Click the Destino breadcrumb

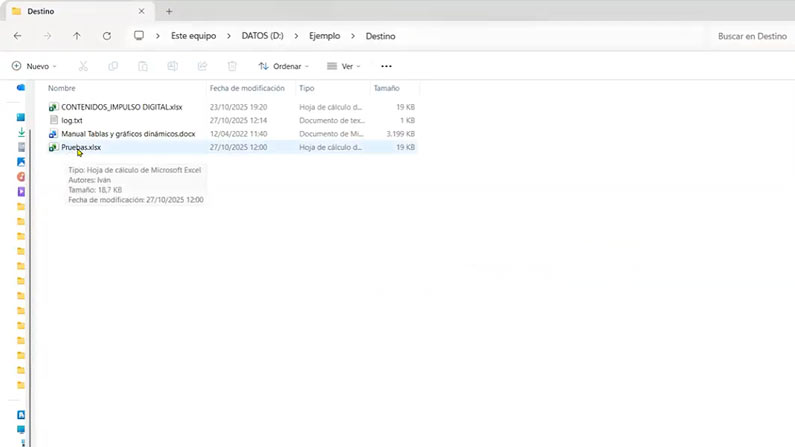pyautogui.click(x=380, y=36)
